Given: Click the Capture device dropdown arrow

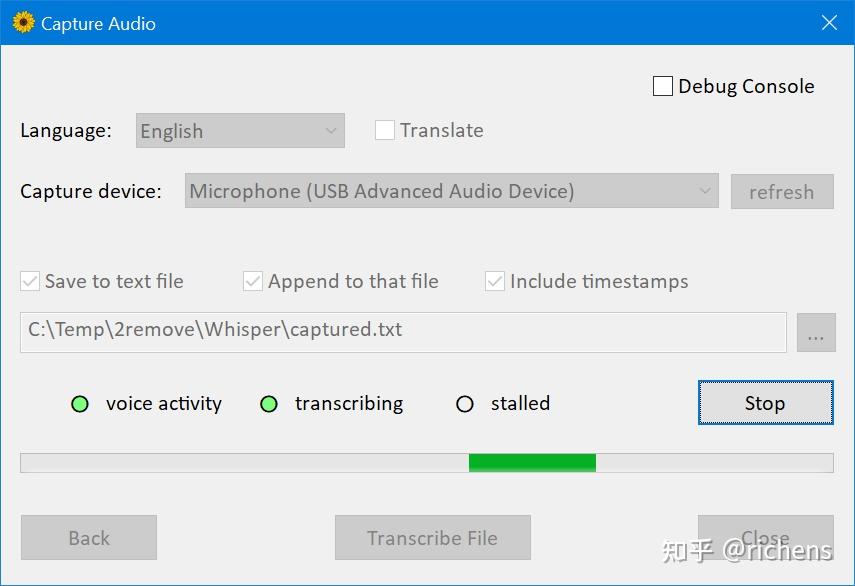Looking at the screenshot, I should click(706, 191).
